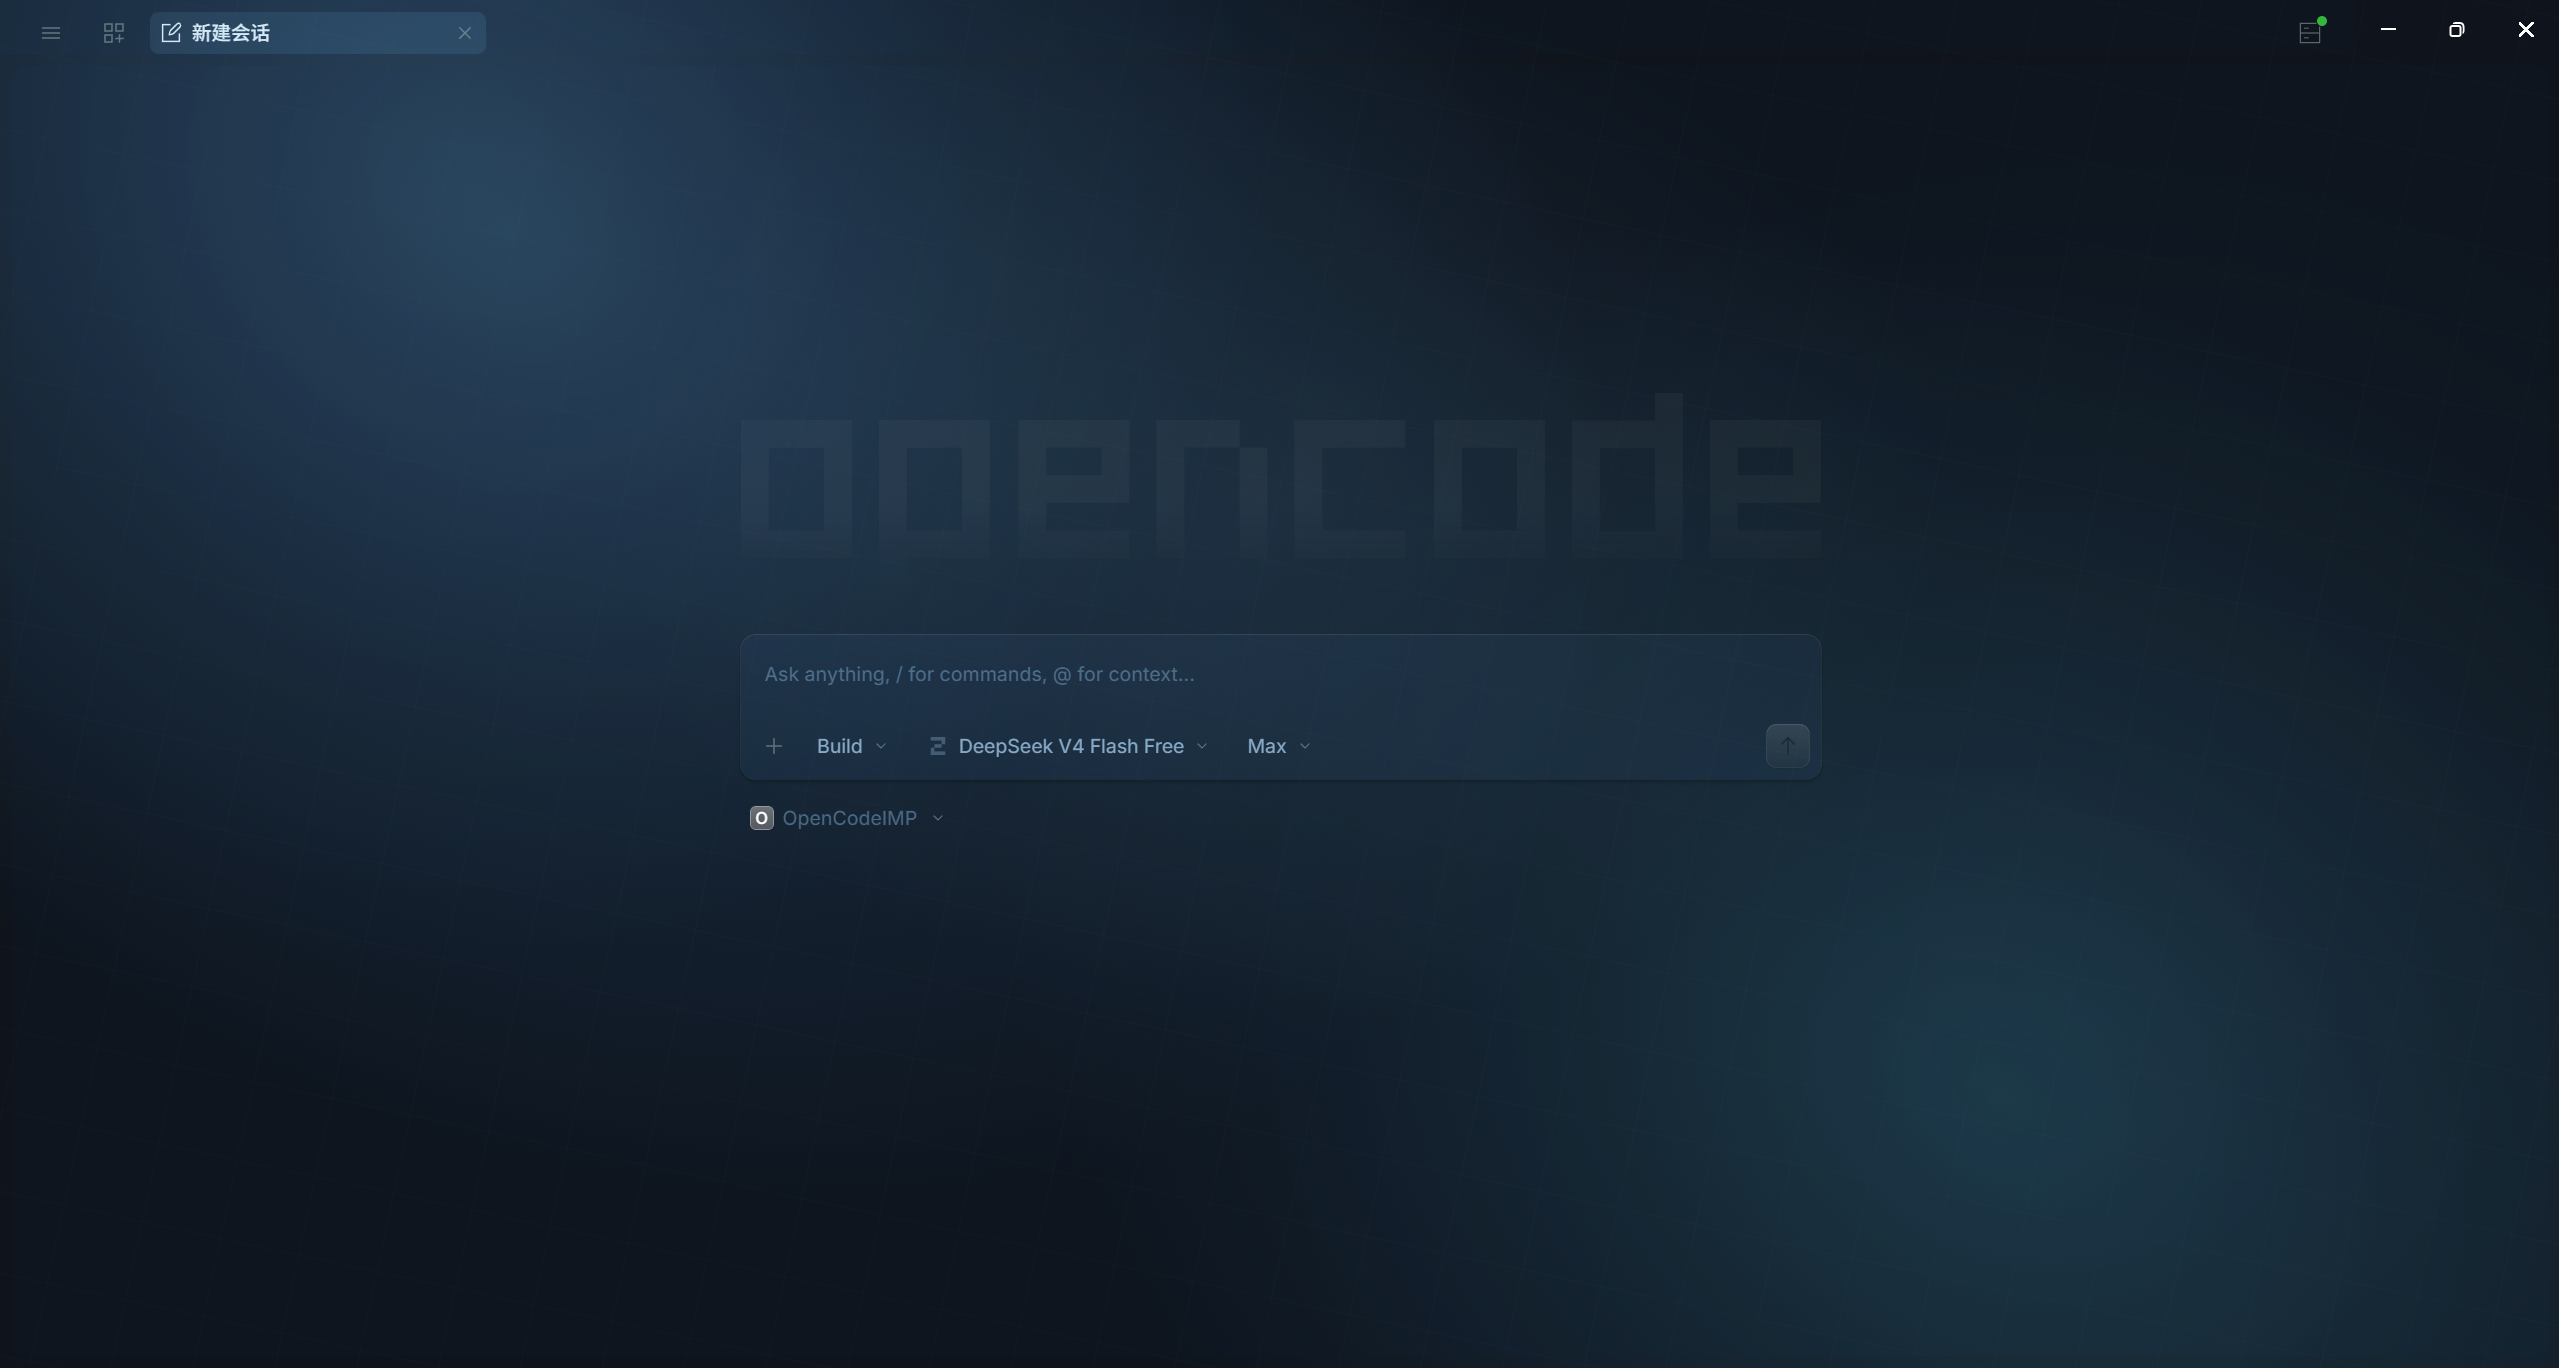Open the Build agent dropdown

point(851,746)
